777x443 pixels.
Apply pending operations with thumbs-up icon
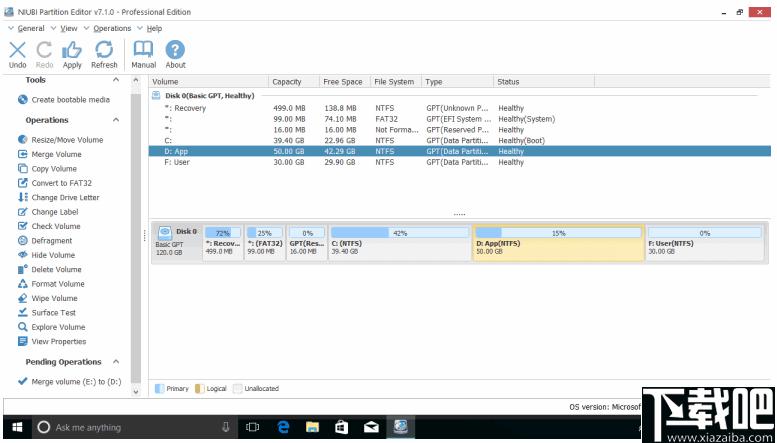pyautogui.click(x=72, y=50)
